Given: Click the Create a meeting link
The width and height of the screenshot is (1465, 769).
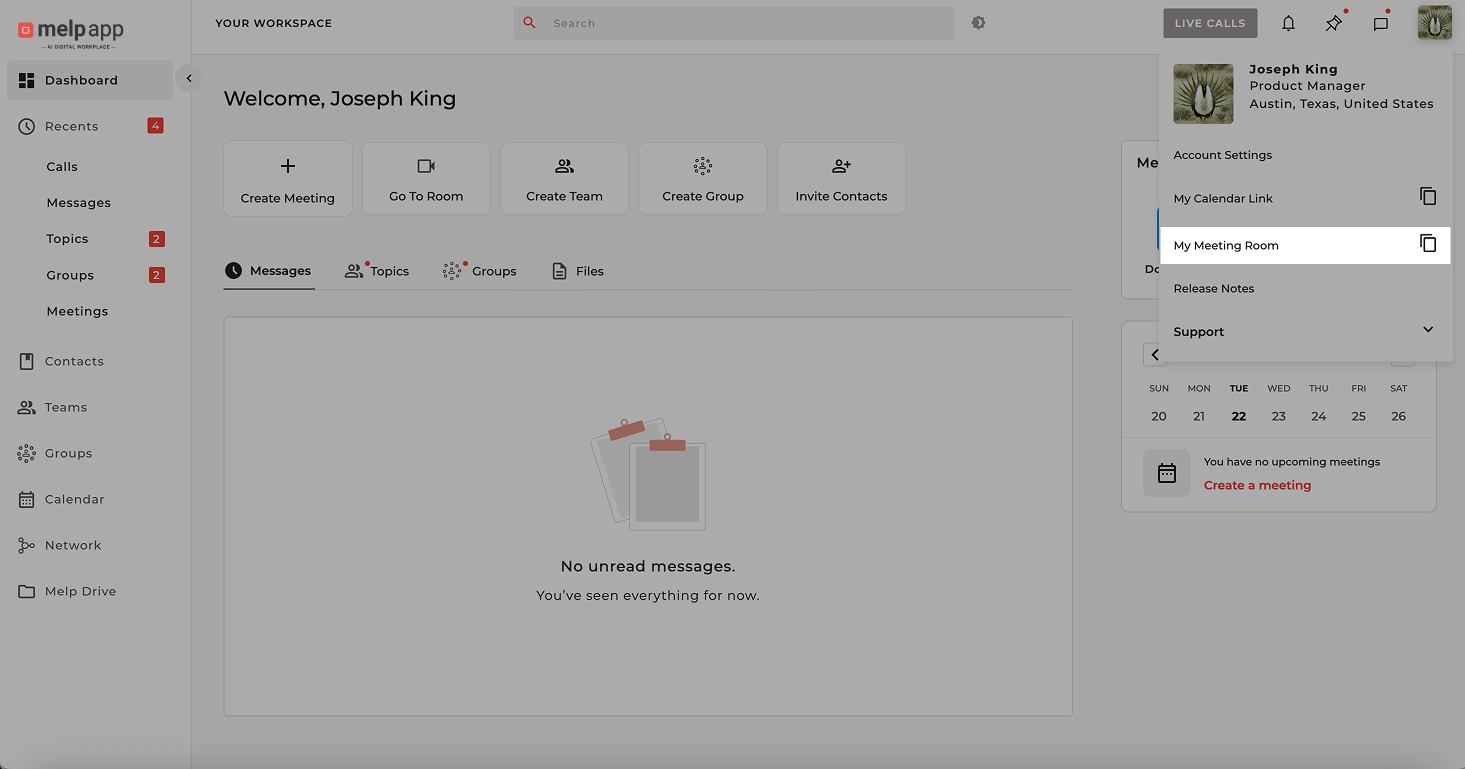Looking at the screenshot, I should point(1257,485).
